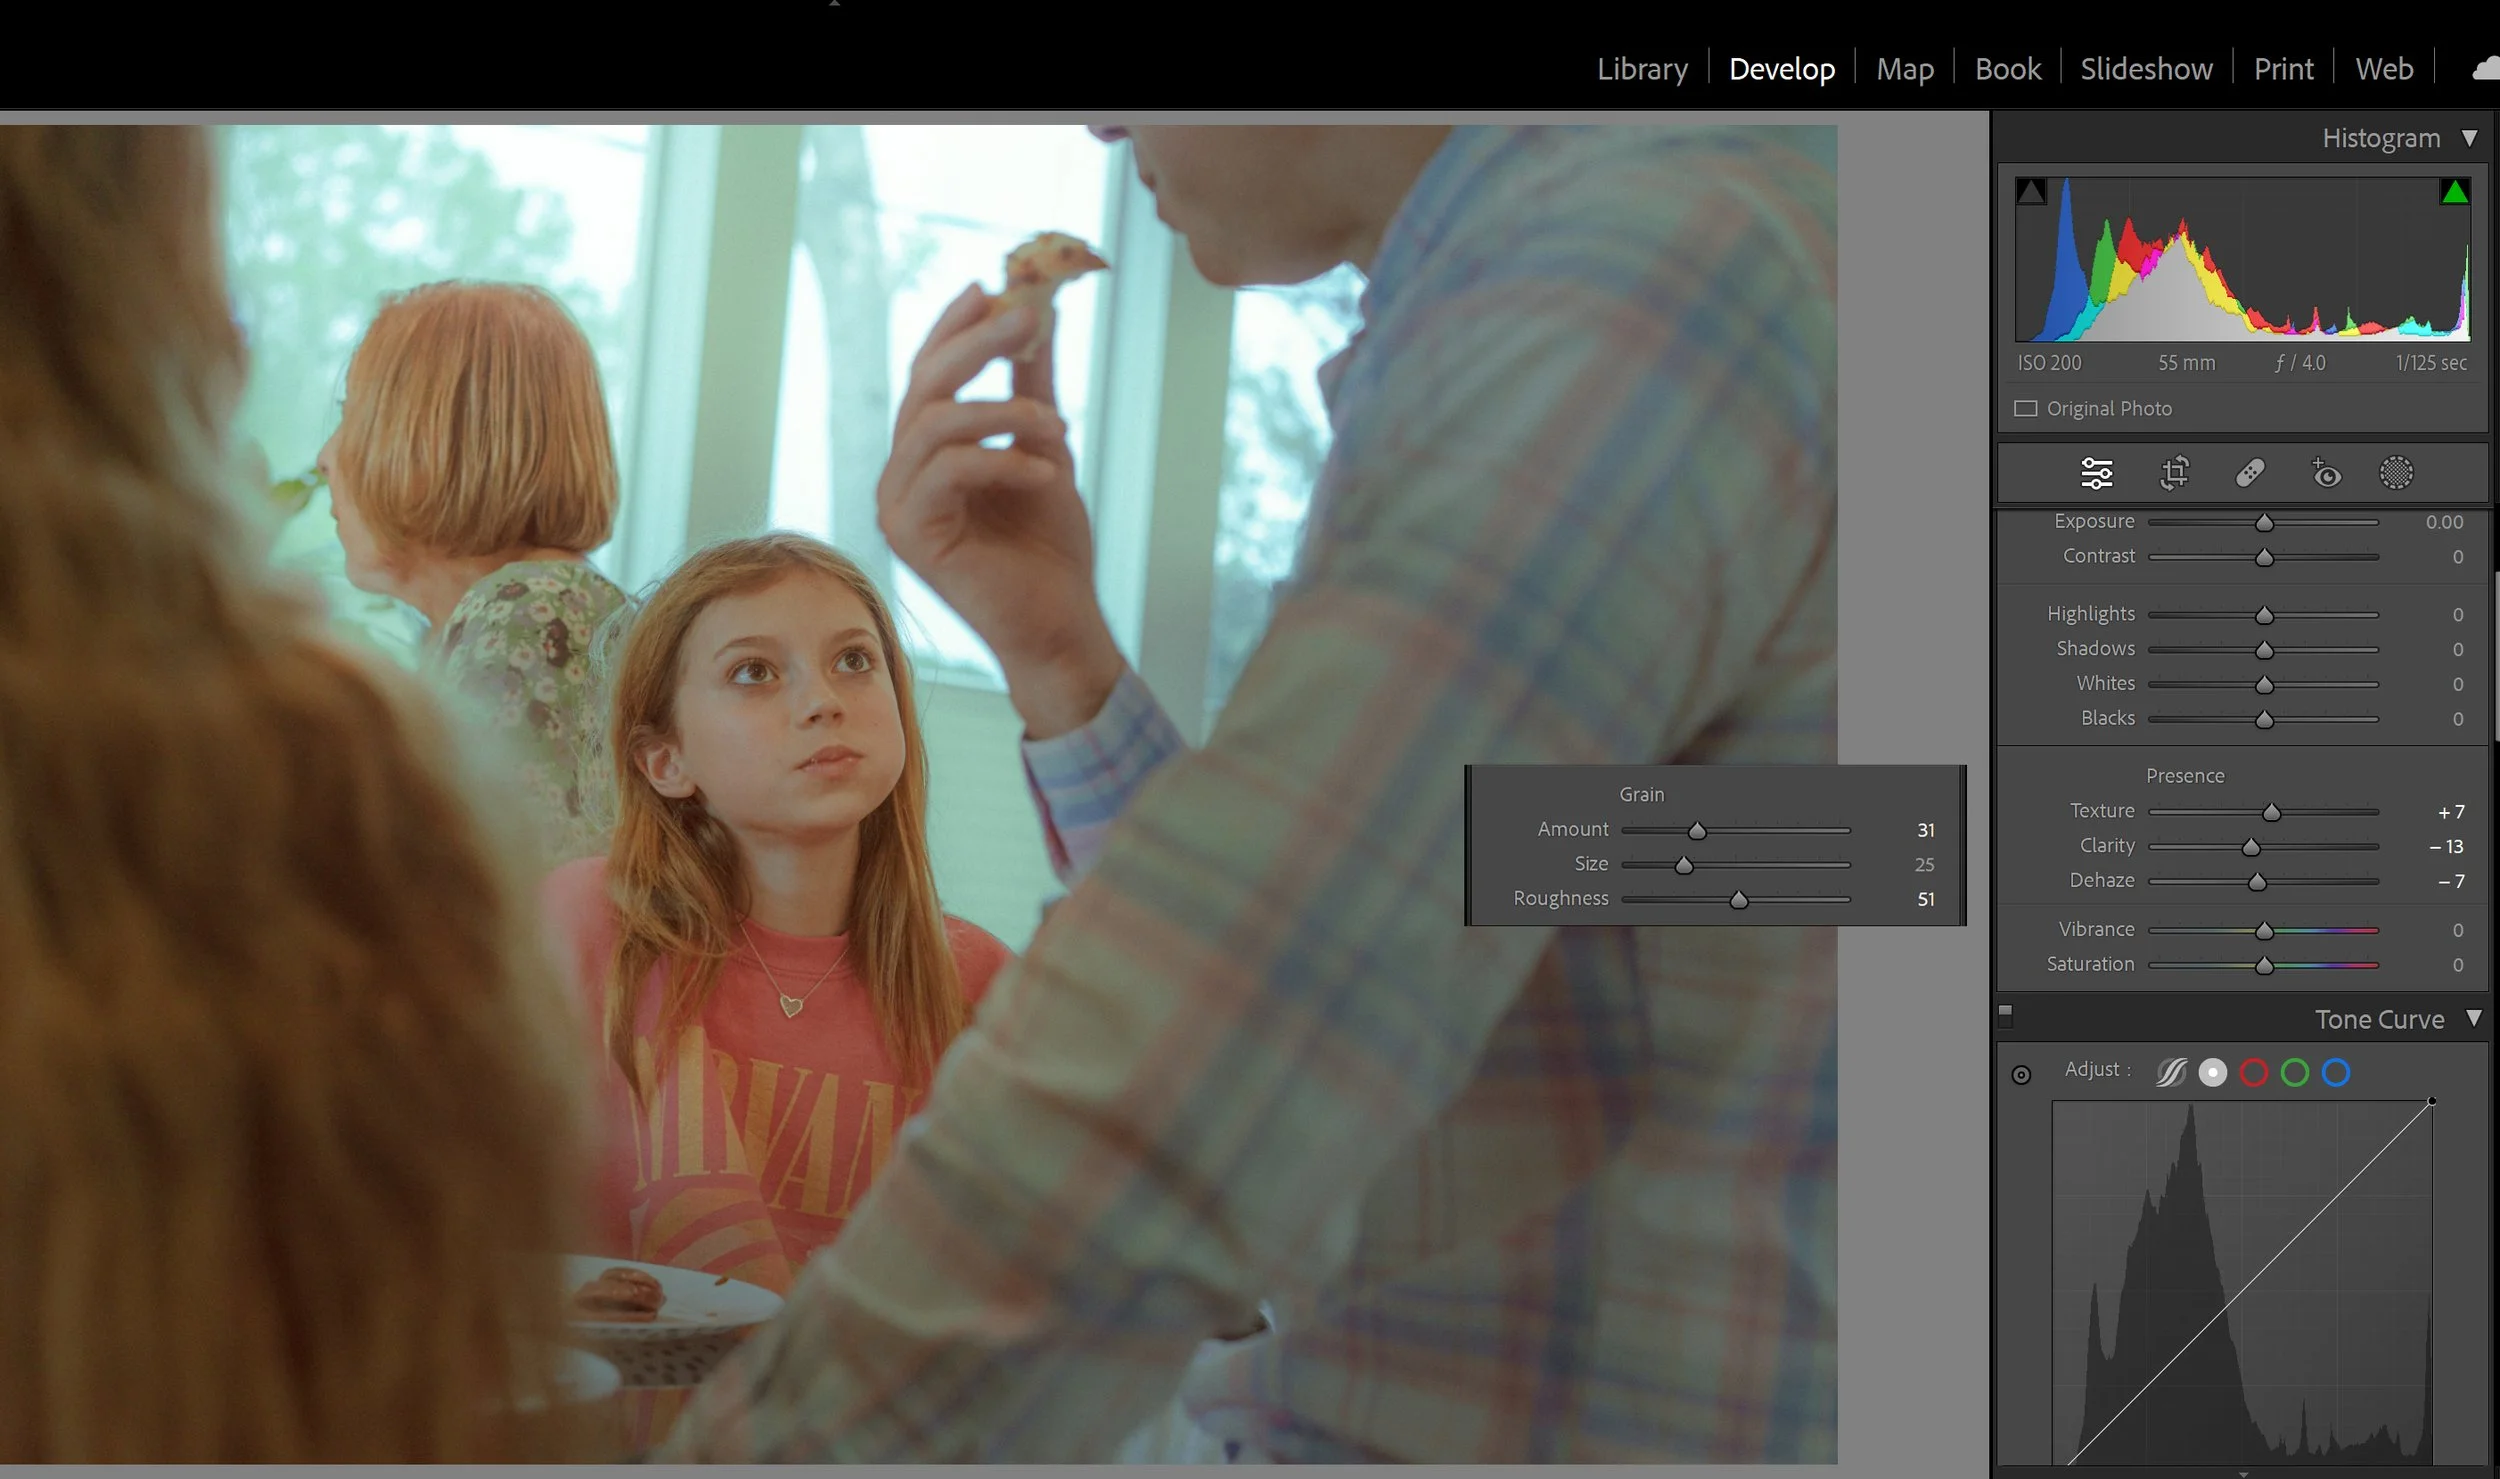The image size is (2500, 1479).
Task: Collapse the Histogram panel
Action: click(x=2469, y=138)
